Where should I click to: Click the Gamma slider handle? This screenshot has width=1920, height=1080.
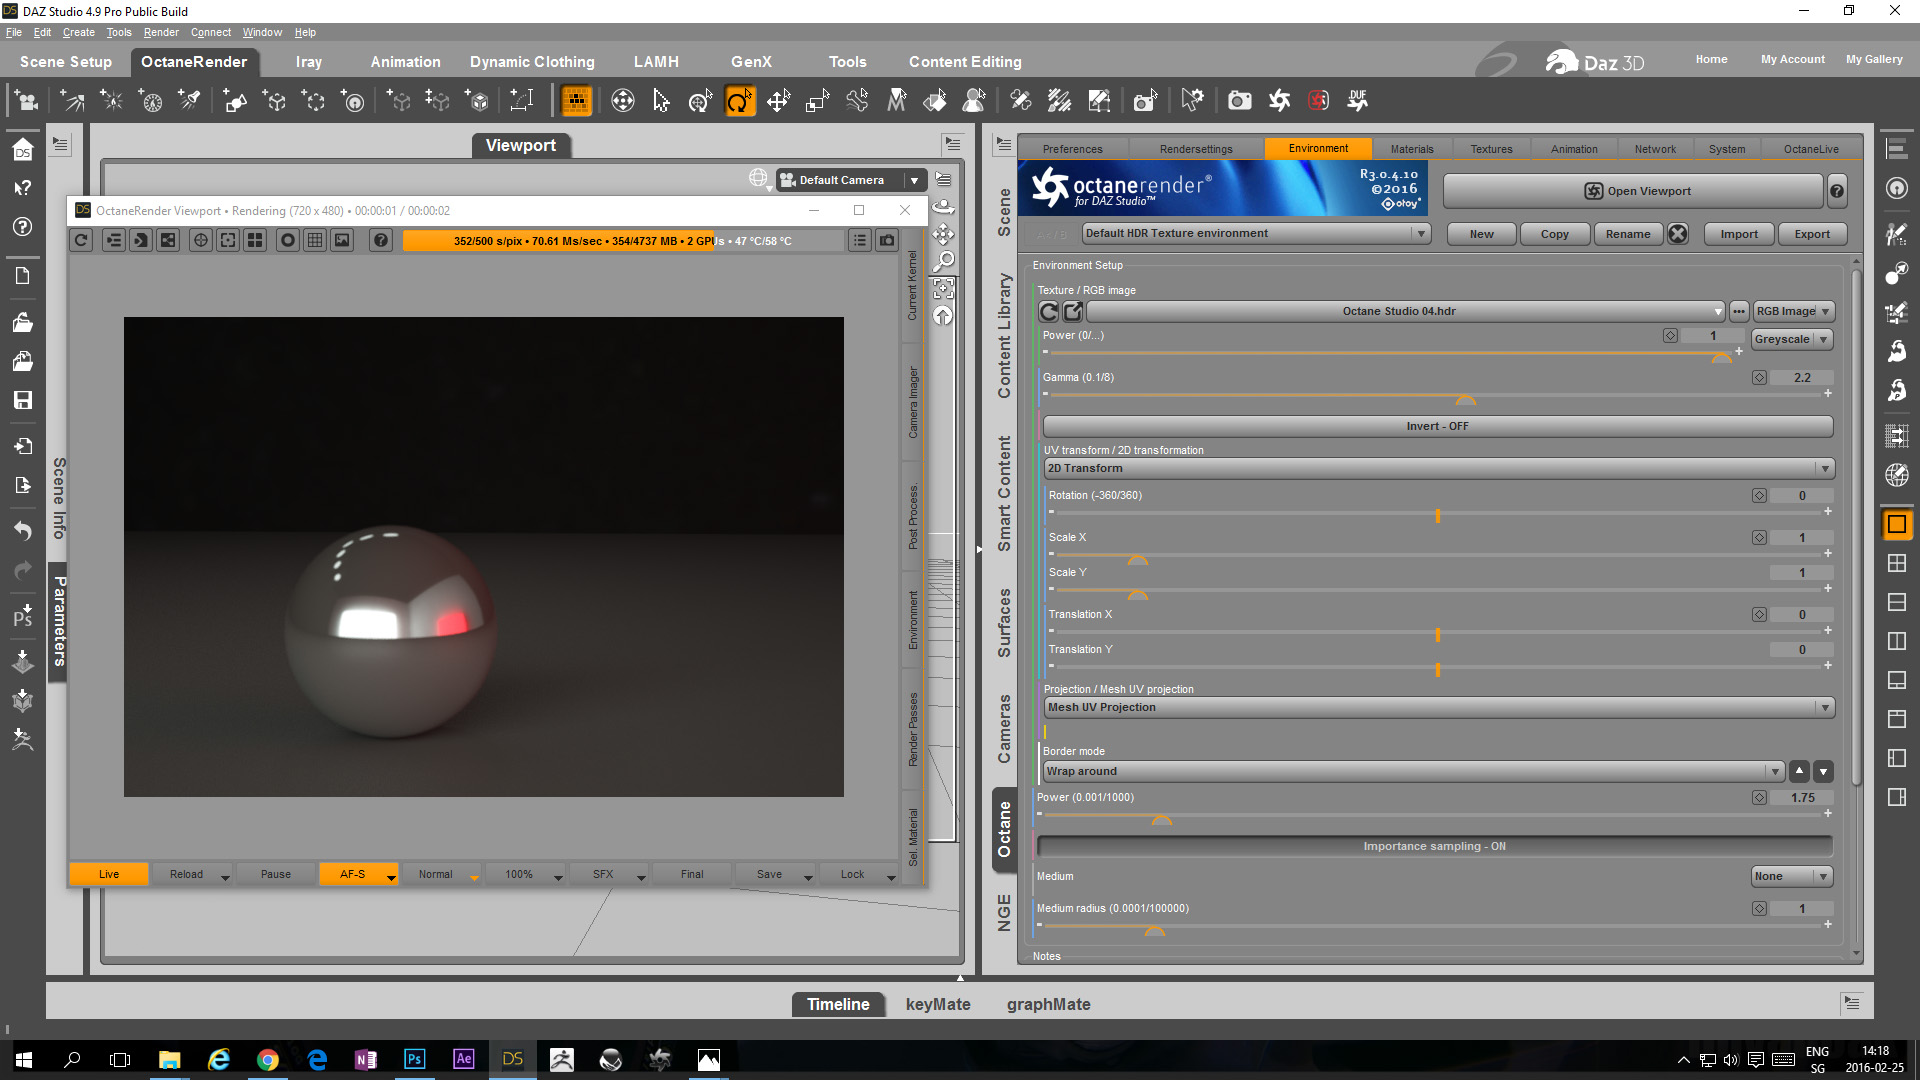coord(1465,400)
